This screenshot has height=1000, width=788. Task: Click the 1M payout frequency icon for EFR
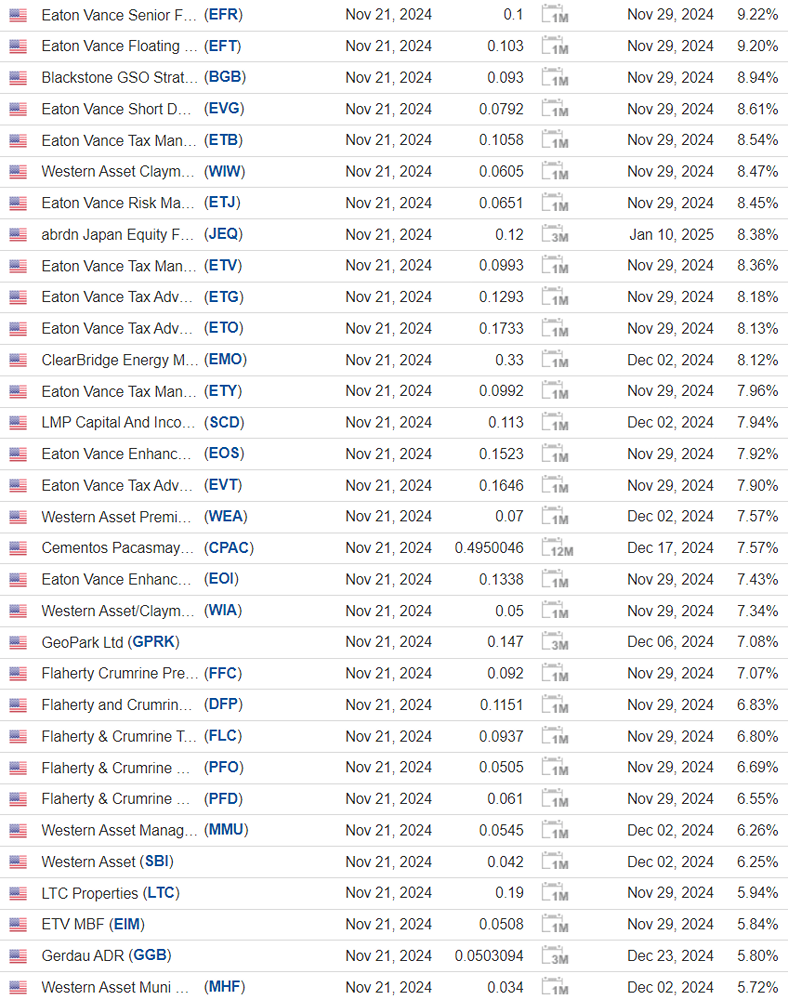tap(554, 15)
